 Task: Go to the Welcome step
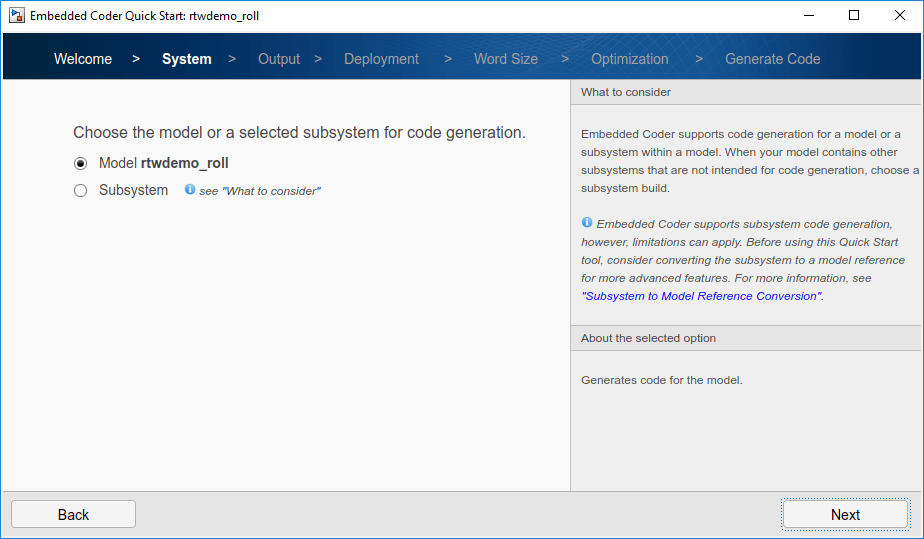pos(83,59)
